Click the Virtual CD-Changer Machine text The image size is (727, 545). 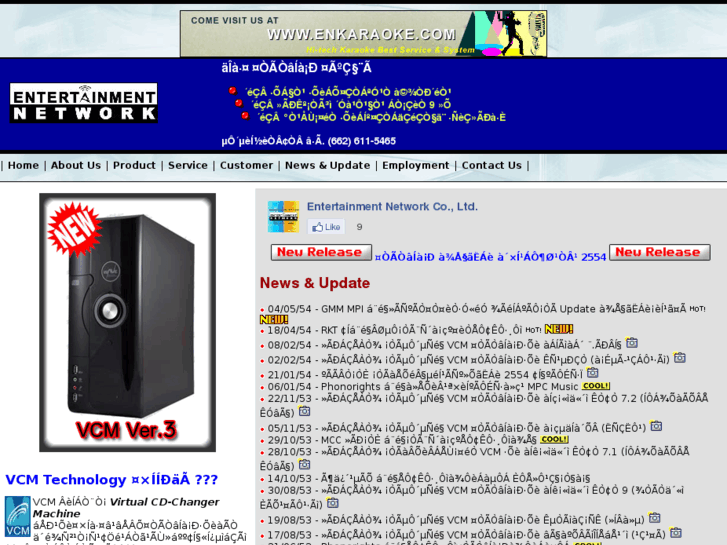(126, 507)
